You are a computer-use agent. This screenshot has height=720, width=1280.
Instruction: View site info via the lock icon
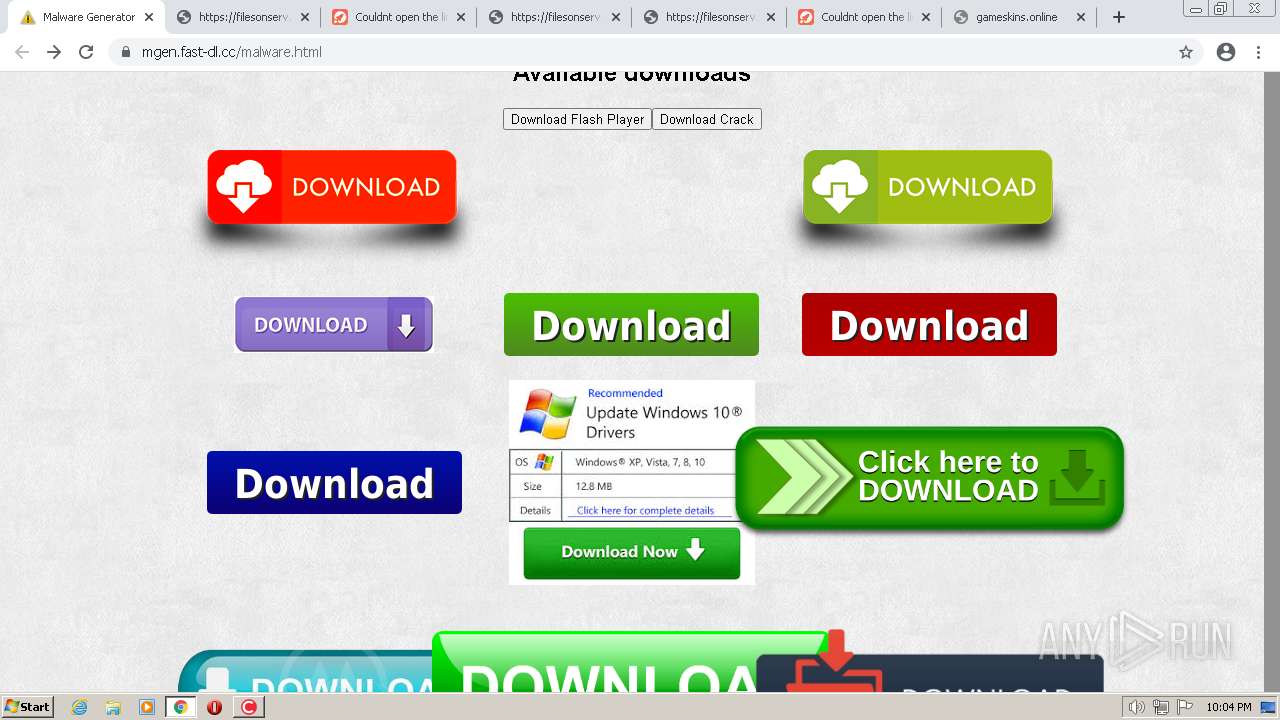[126, 52]
